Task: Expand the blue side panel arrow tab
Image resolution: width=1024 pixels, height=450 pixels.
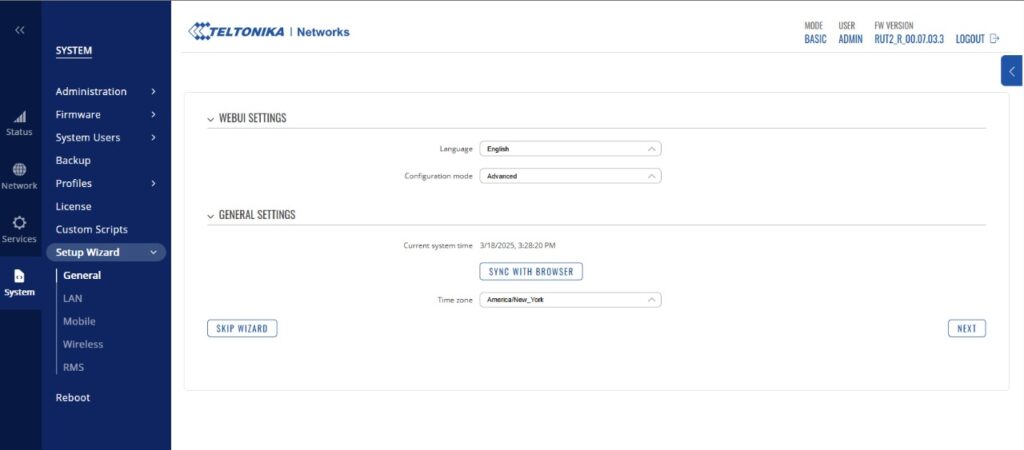Action: 1012,71
